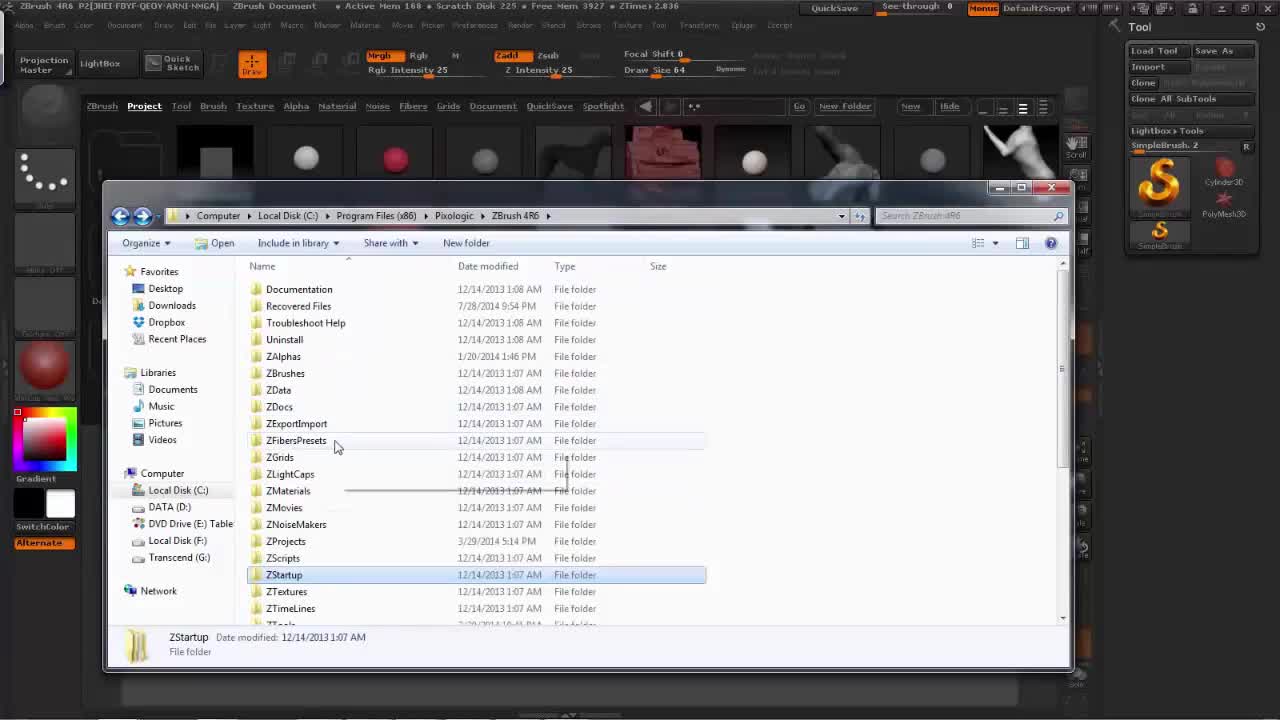
Task: Click the Search ZBrush 4R6 field
Action: (971, 216)
